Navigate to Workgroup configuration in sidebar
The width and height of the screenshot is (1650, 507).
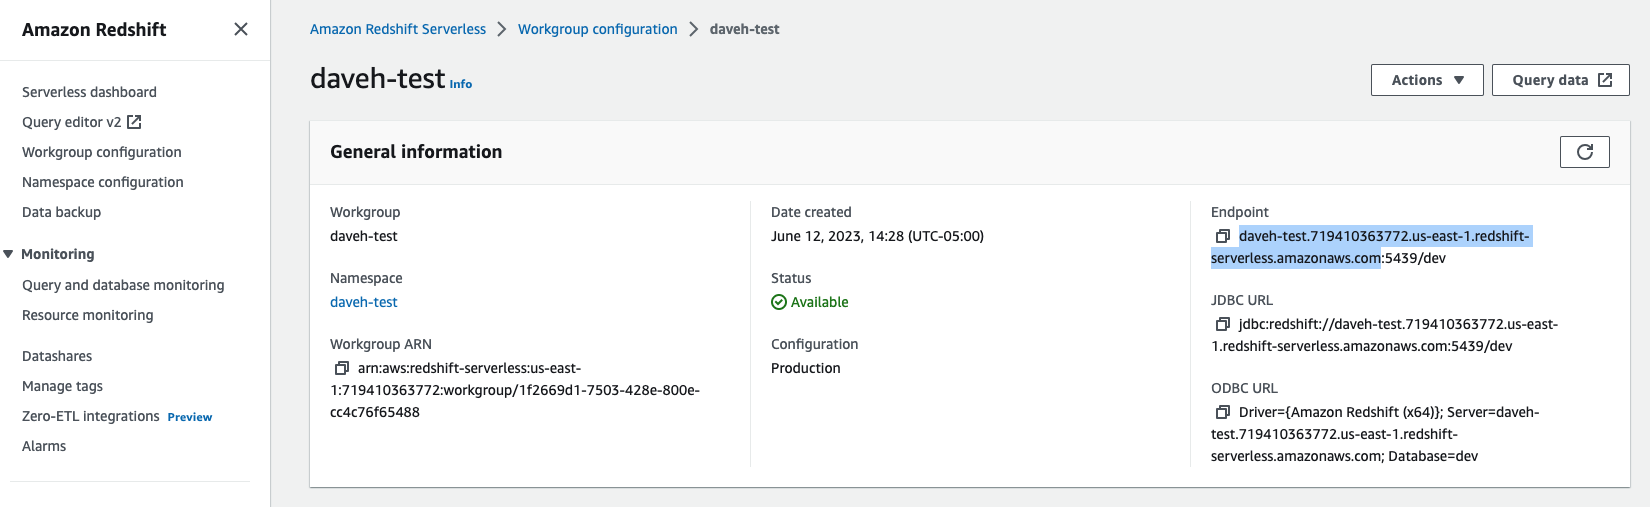click(x=102, y=152)
